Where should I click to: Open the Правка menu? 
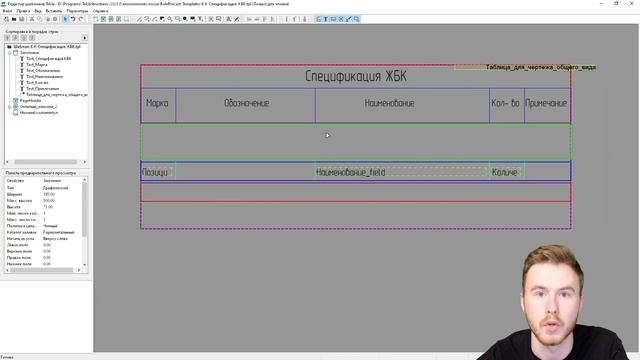(x=23, y=11)
